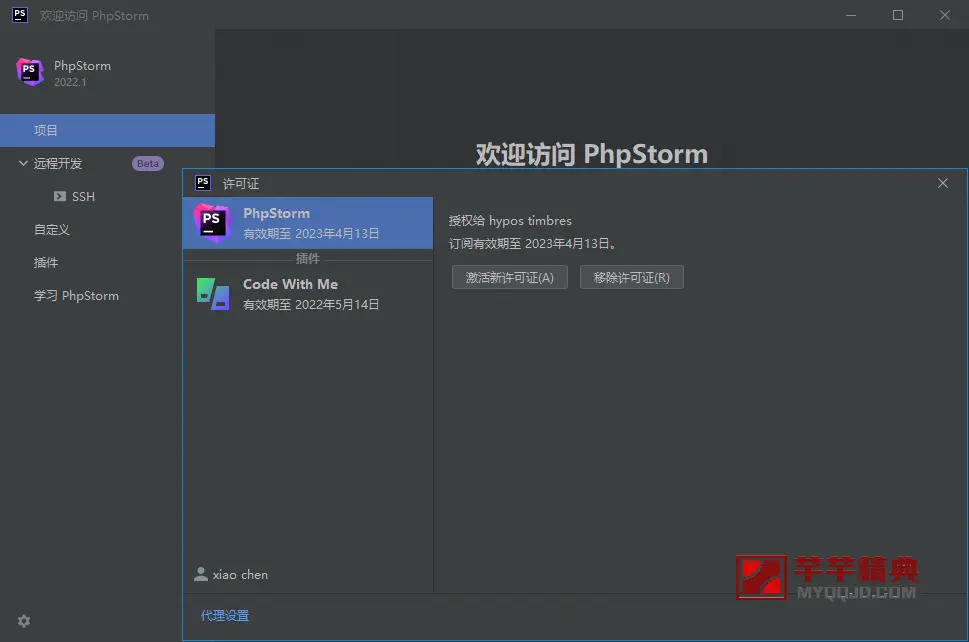The image size is (969, 642).
Task: Open the 代理设置 link
Action: [225, 615]
